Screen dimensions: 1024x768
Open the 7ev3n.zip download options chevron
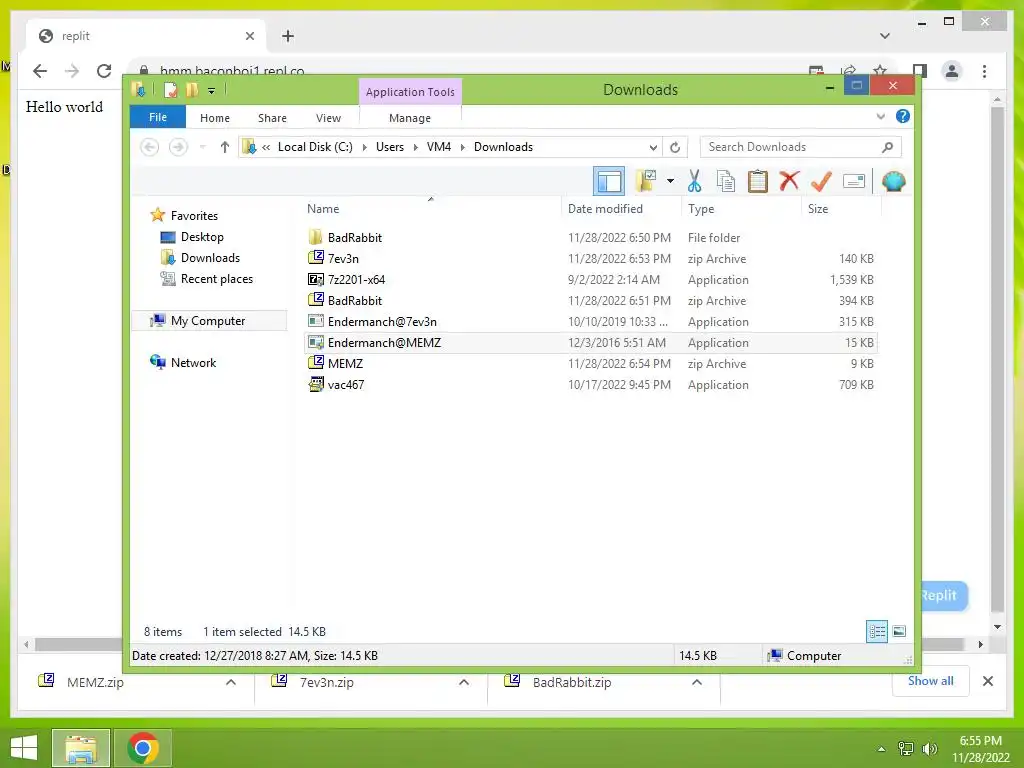coord(464,682)
